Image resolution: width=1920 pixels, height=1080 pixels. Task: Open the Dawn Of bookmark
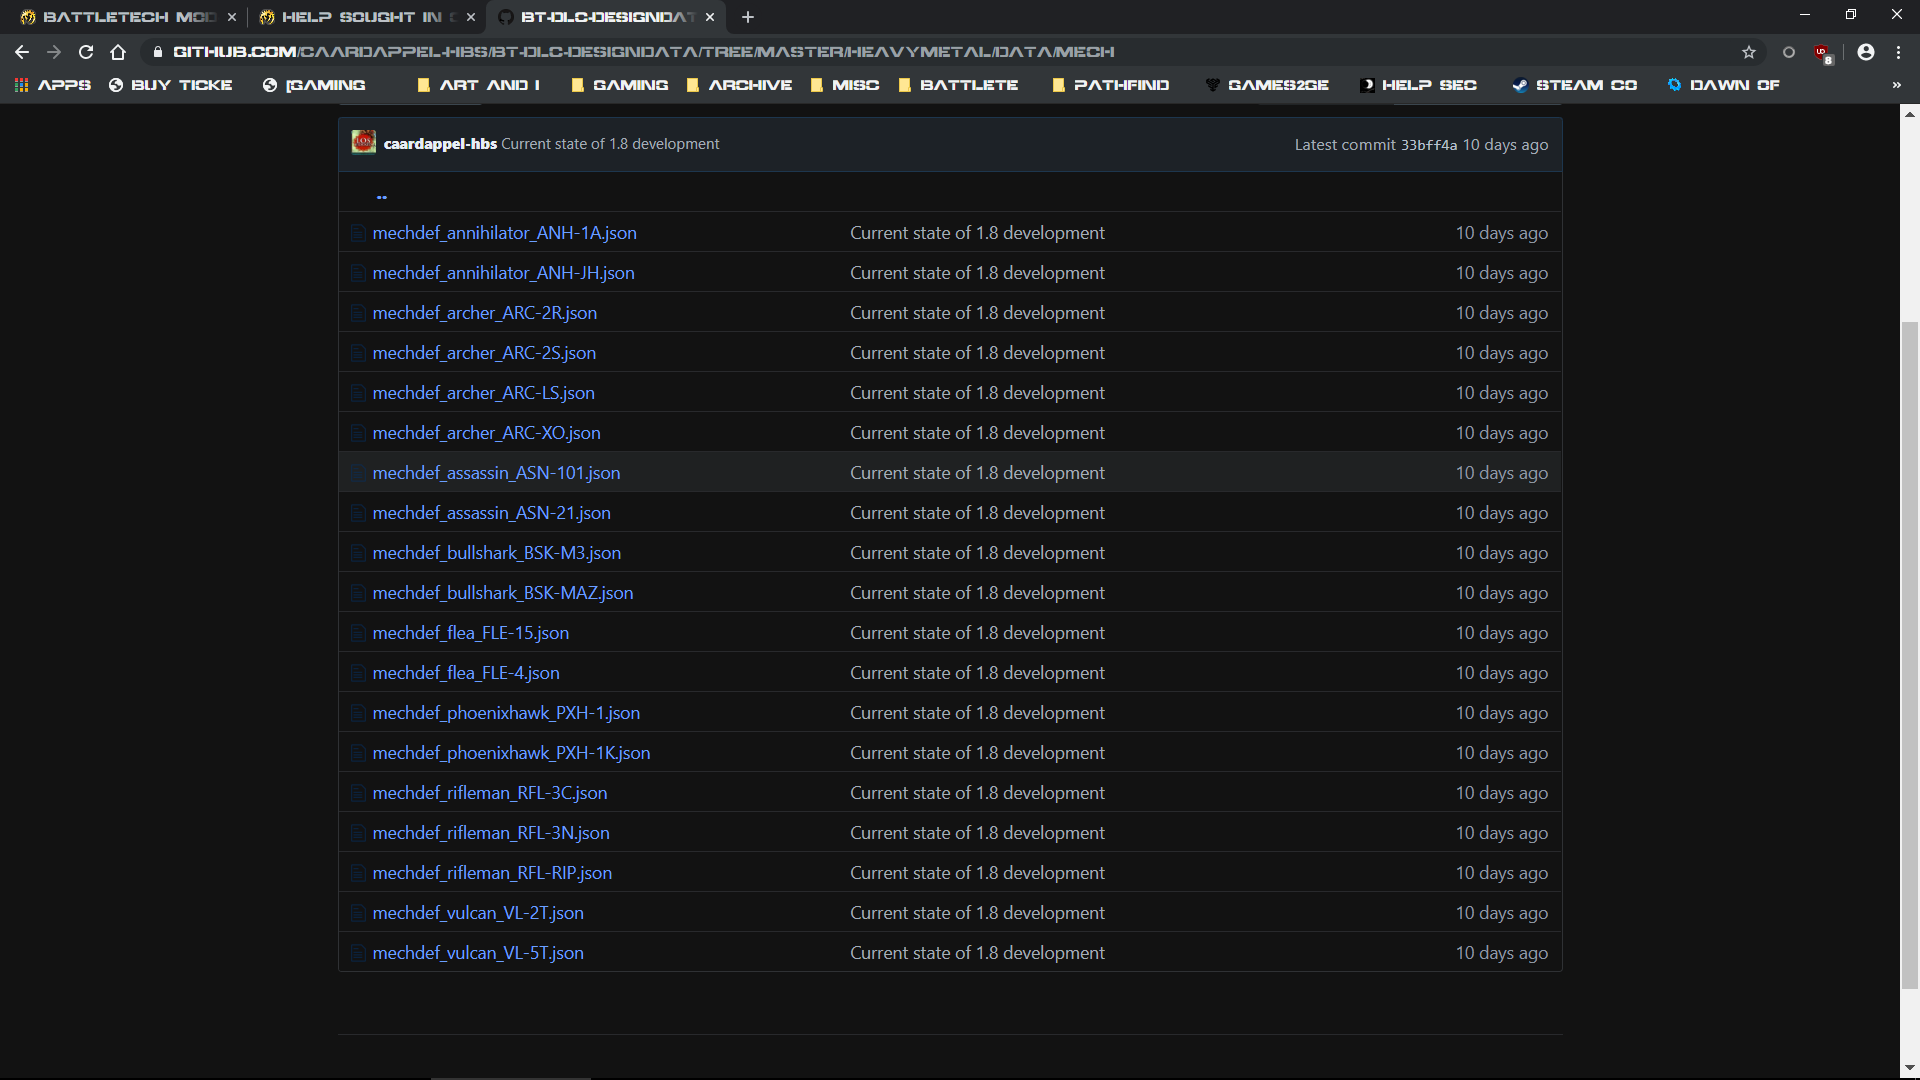(x=1724, y=85)
